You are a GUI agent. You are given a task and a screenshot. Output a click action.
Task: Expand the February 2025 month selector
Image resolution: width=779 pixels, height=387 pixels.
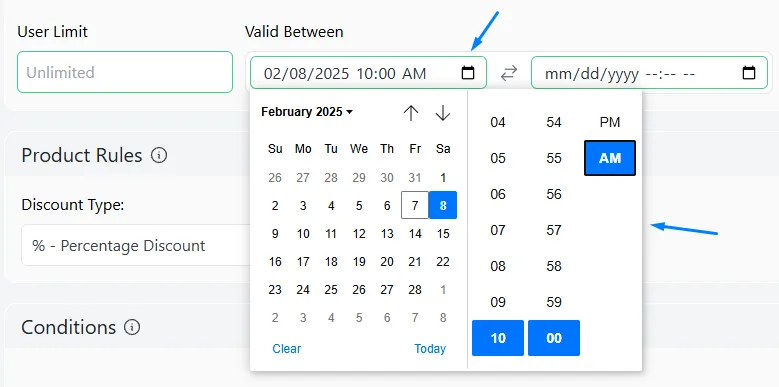click(x=307, y=112)
